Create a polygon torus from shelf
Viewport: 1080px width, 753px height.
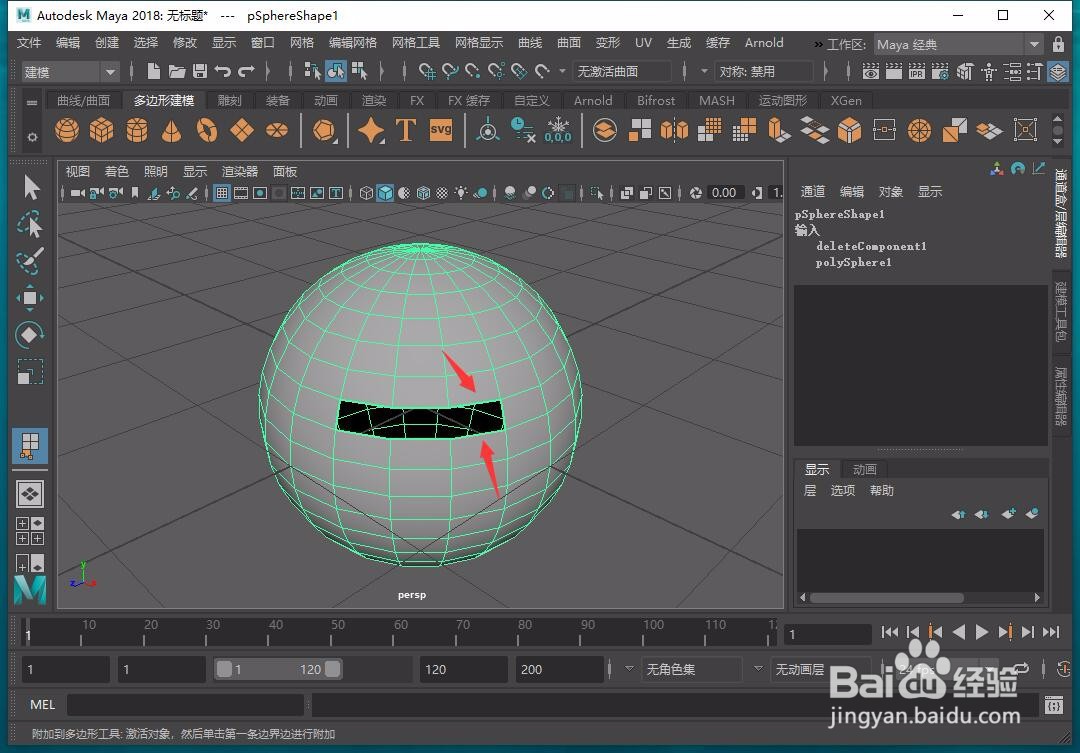click(x=207, y=130)
